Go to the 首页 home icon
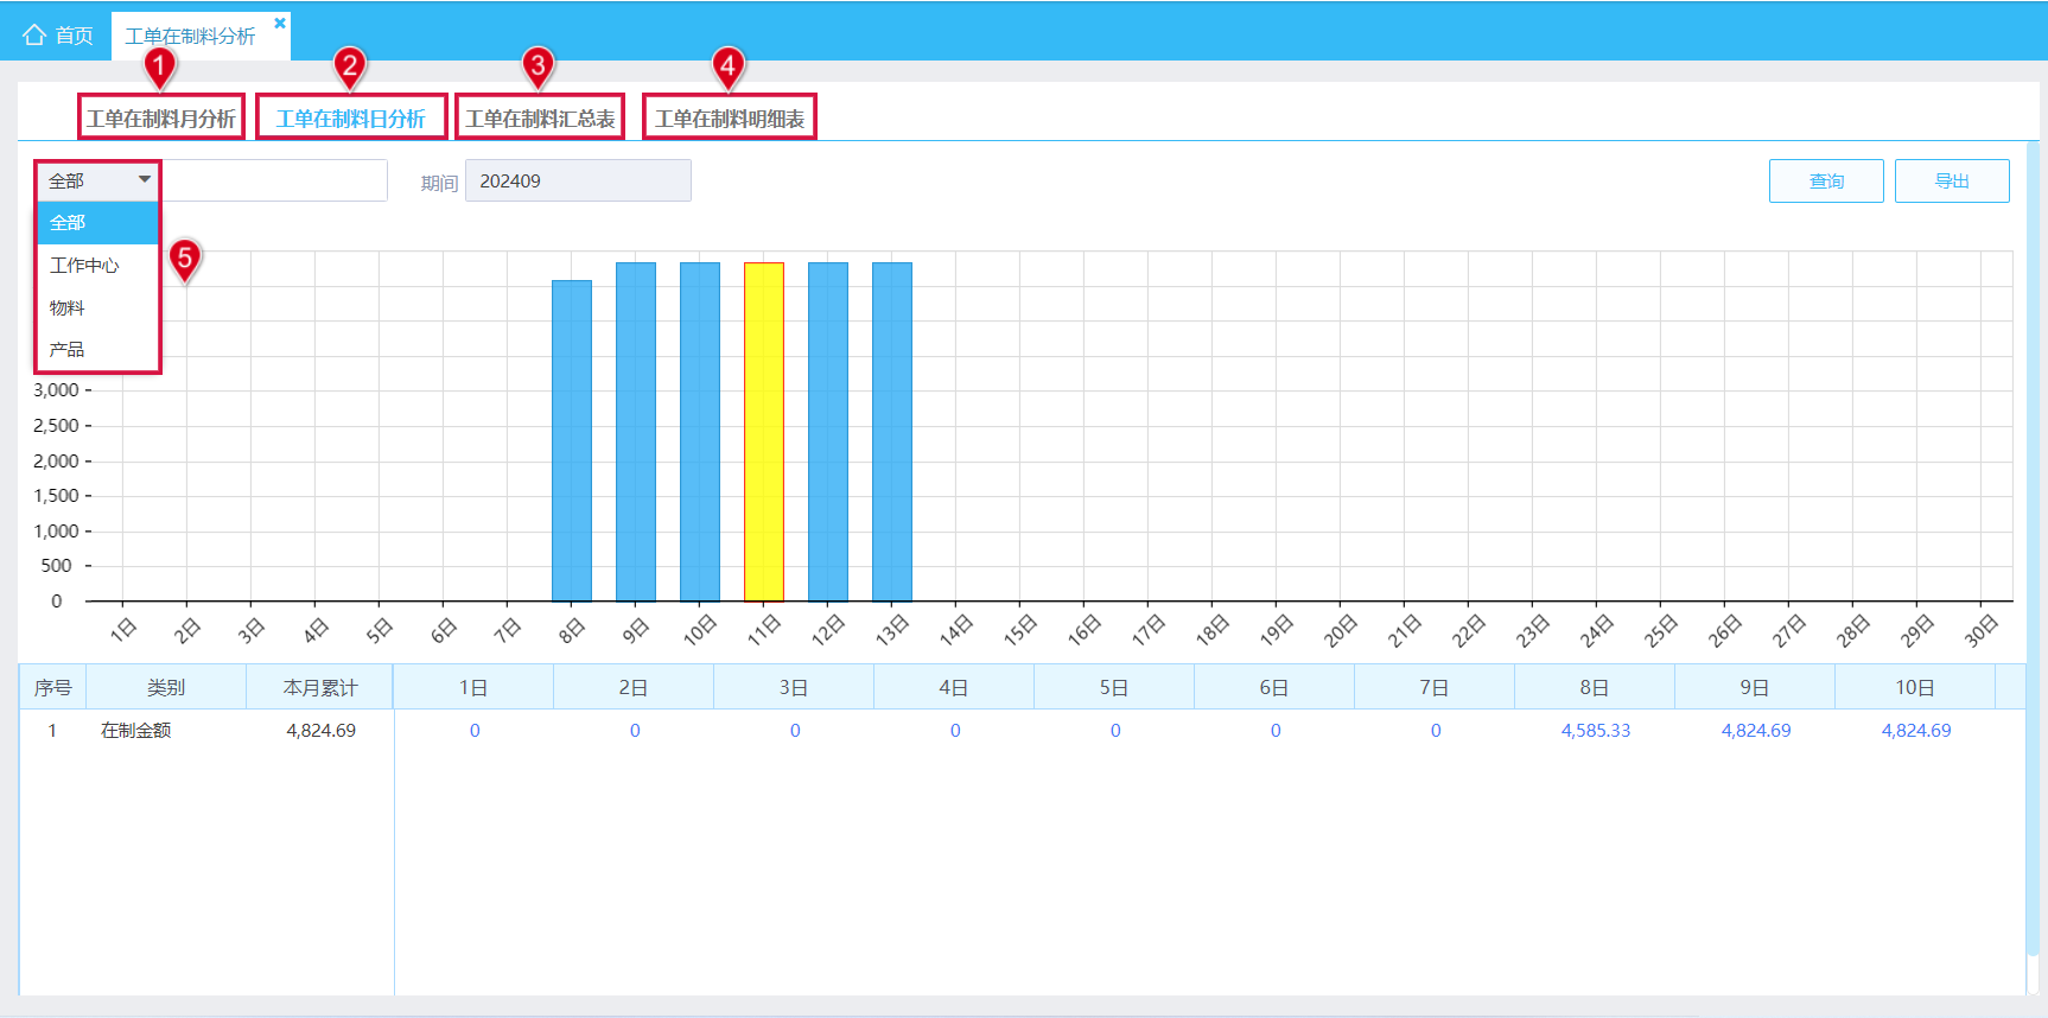The image size is (2048, 1018). tap(34, 35)
